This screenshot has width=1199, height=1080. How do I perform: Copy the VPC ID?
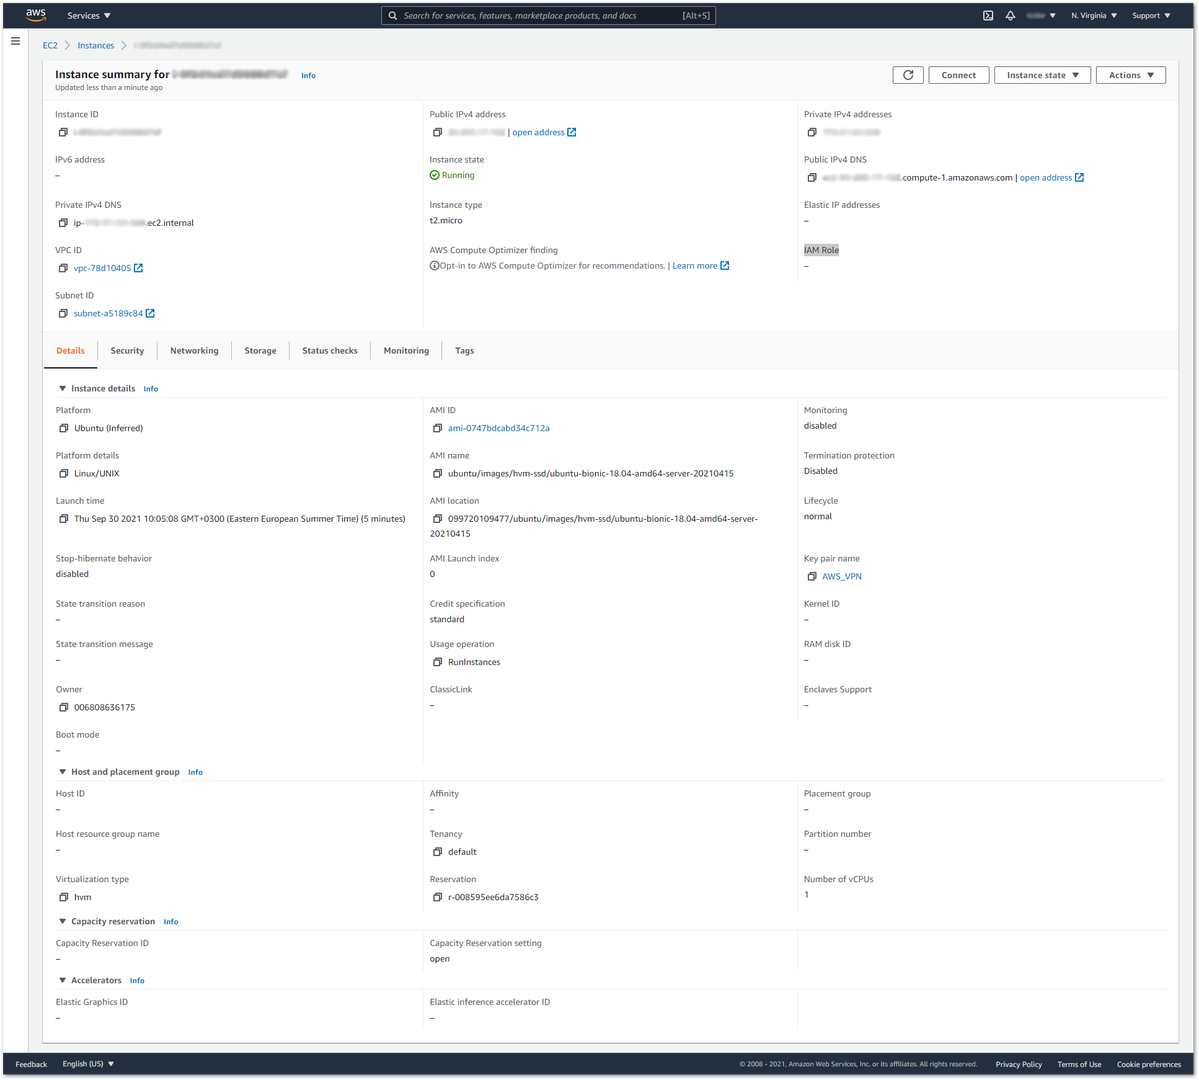(63, 268)
